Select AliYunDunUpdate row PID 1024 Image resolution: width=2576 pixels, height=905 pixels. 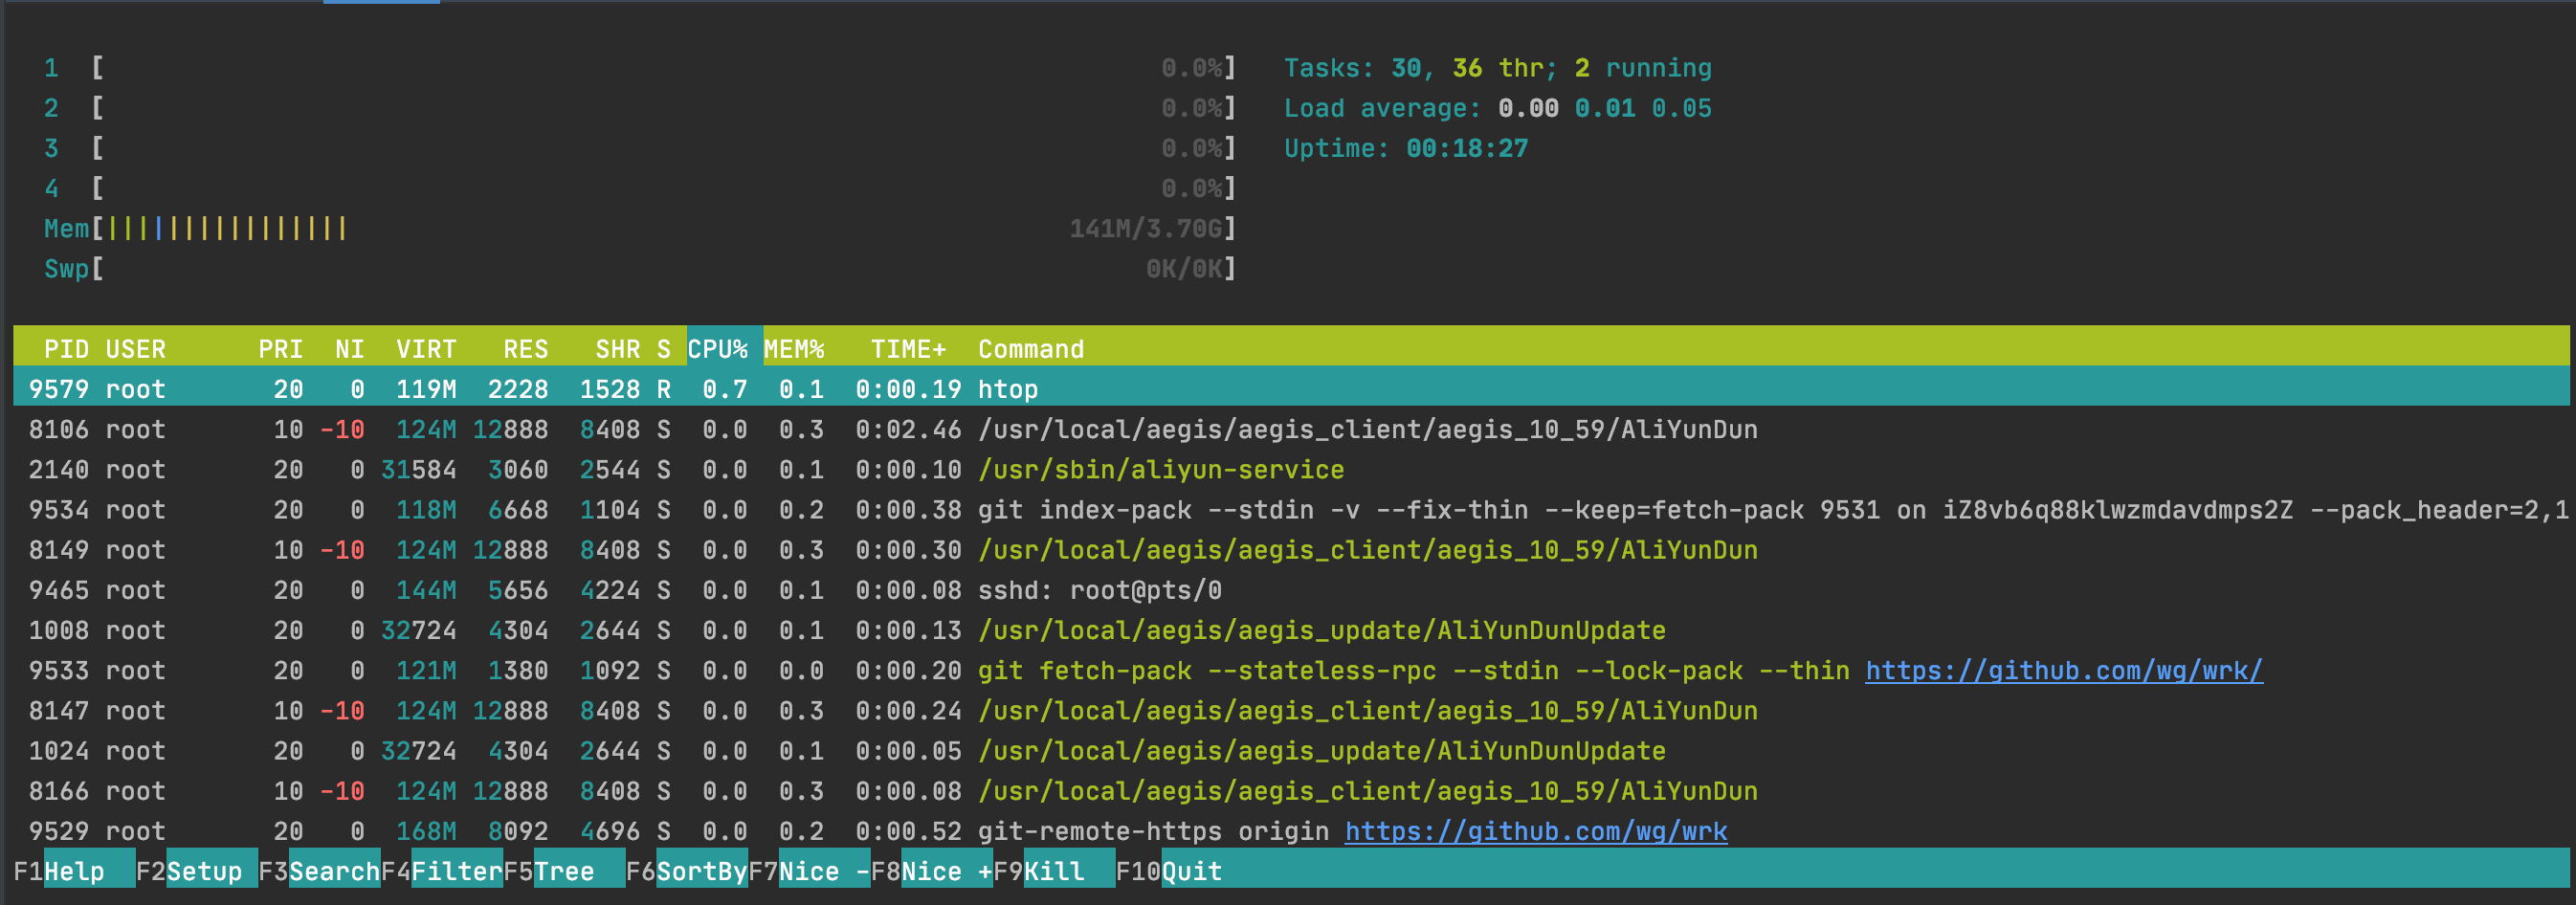click(x=1291, y=751)
